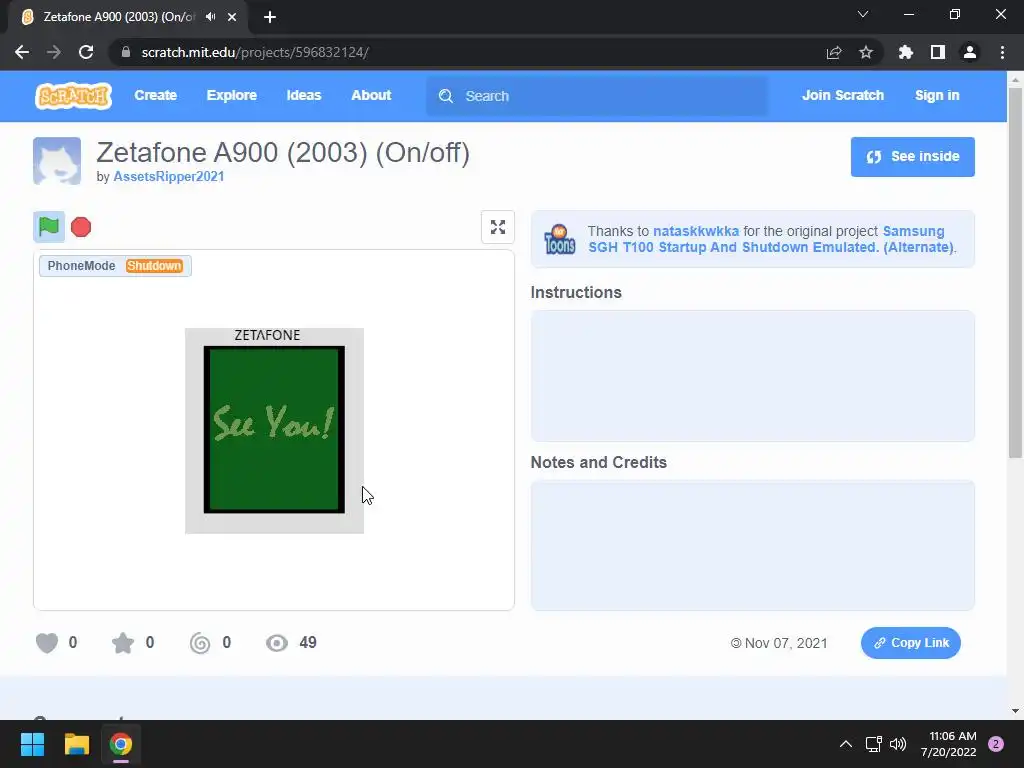
Task: Click the Instructions text box
Action: pyautogui.click(x=752, y=376)
